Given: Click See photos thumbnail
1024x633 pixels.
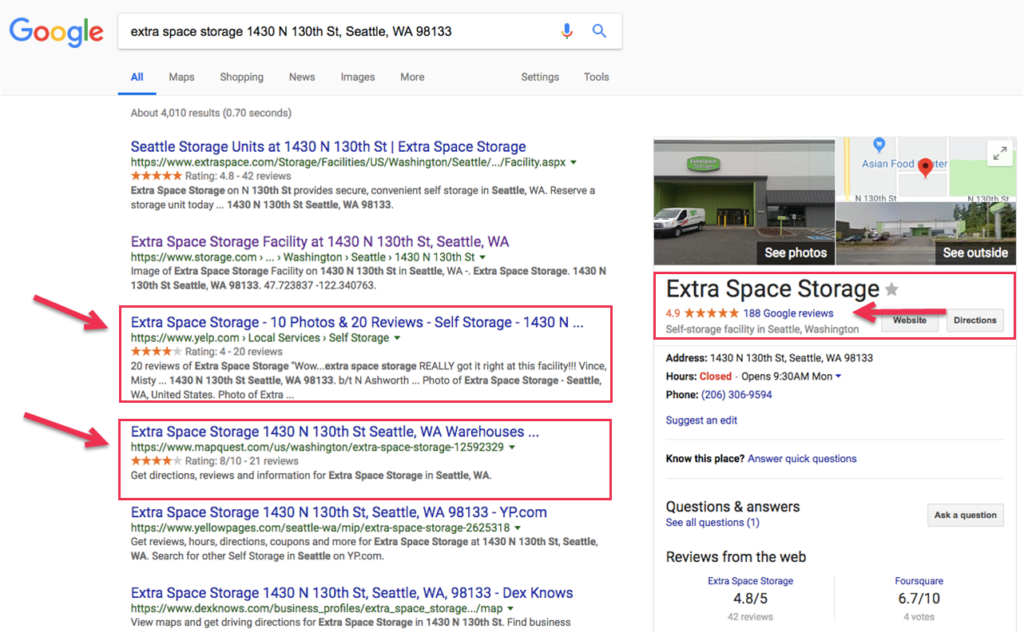Looking at the screenshot, I should coord(744,202).
